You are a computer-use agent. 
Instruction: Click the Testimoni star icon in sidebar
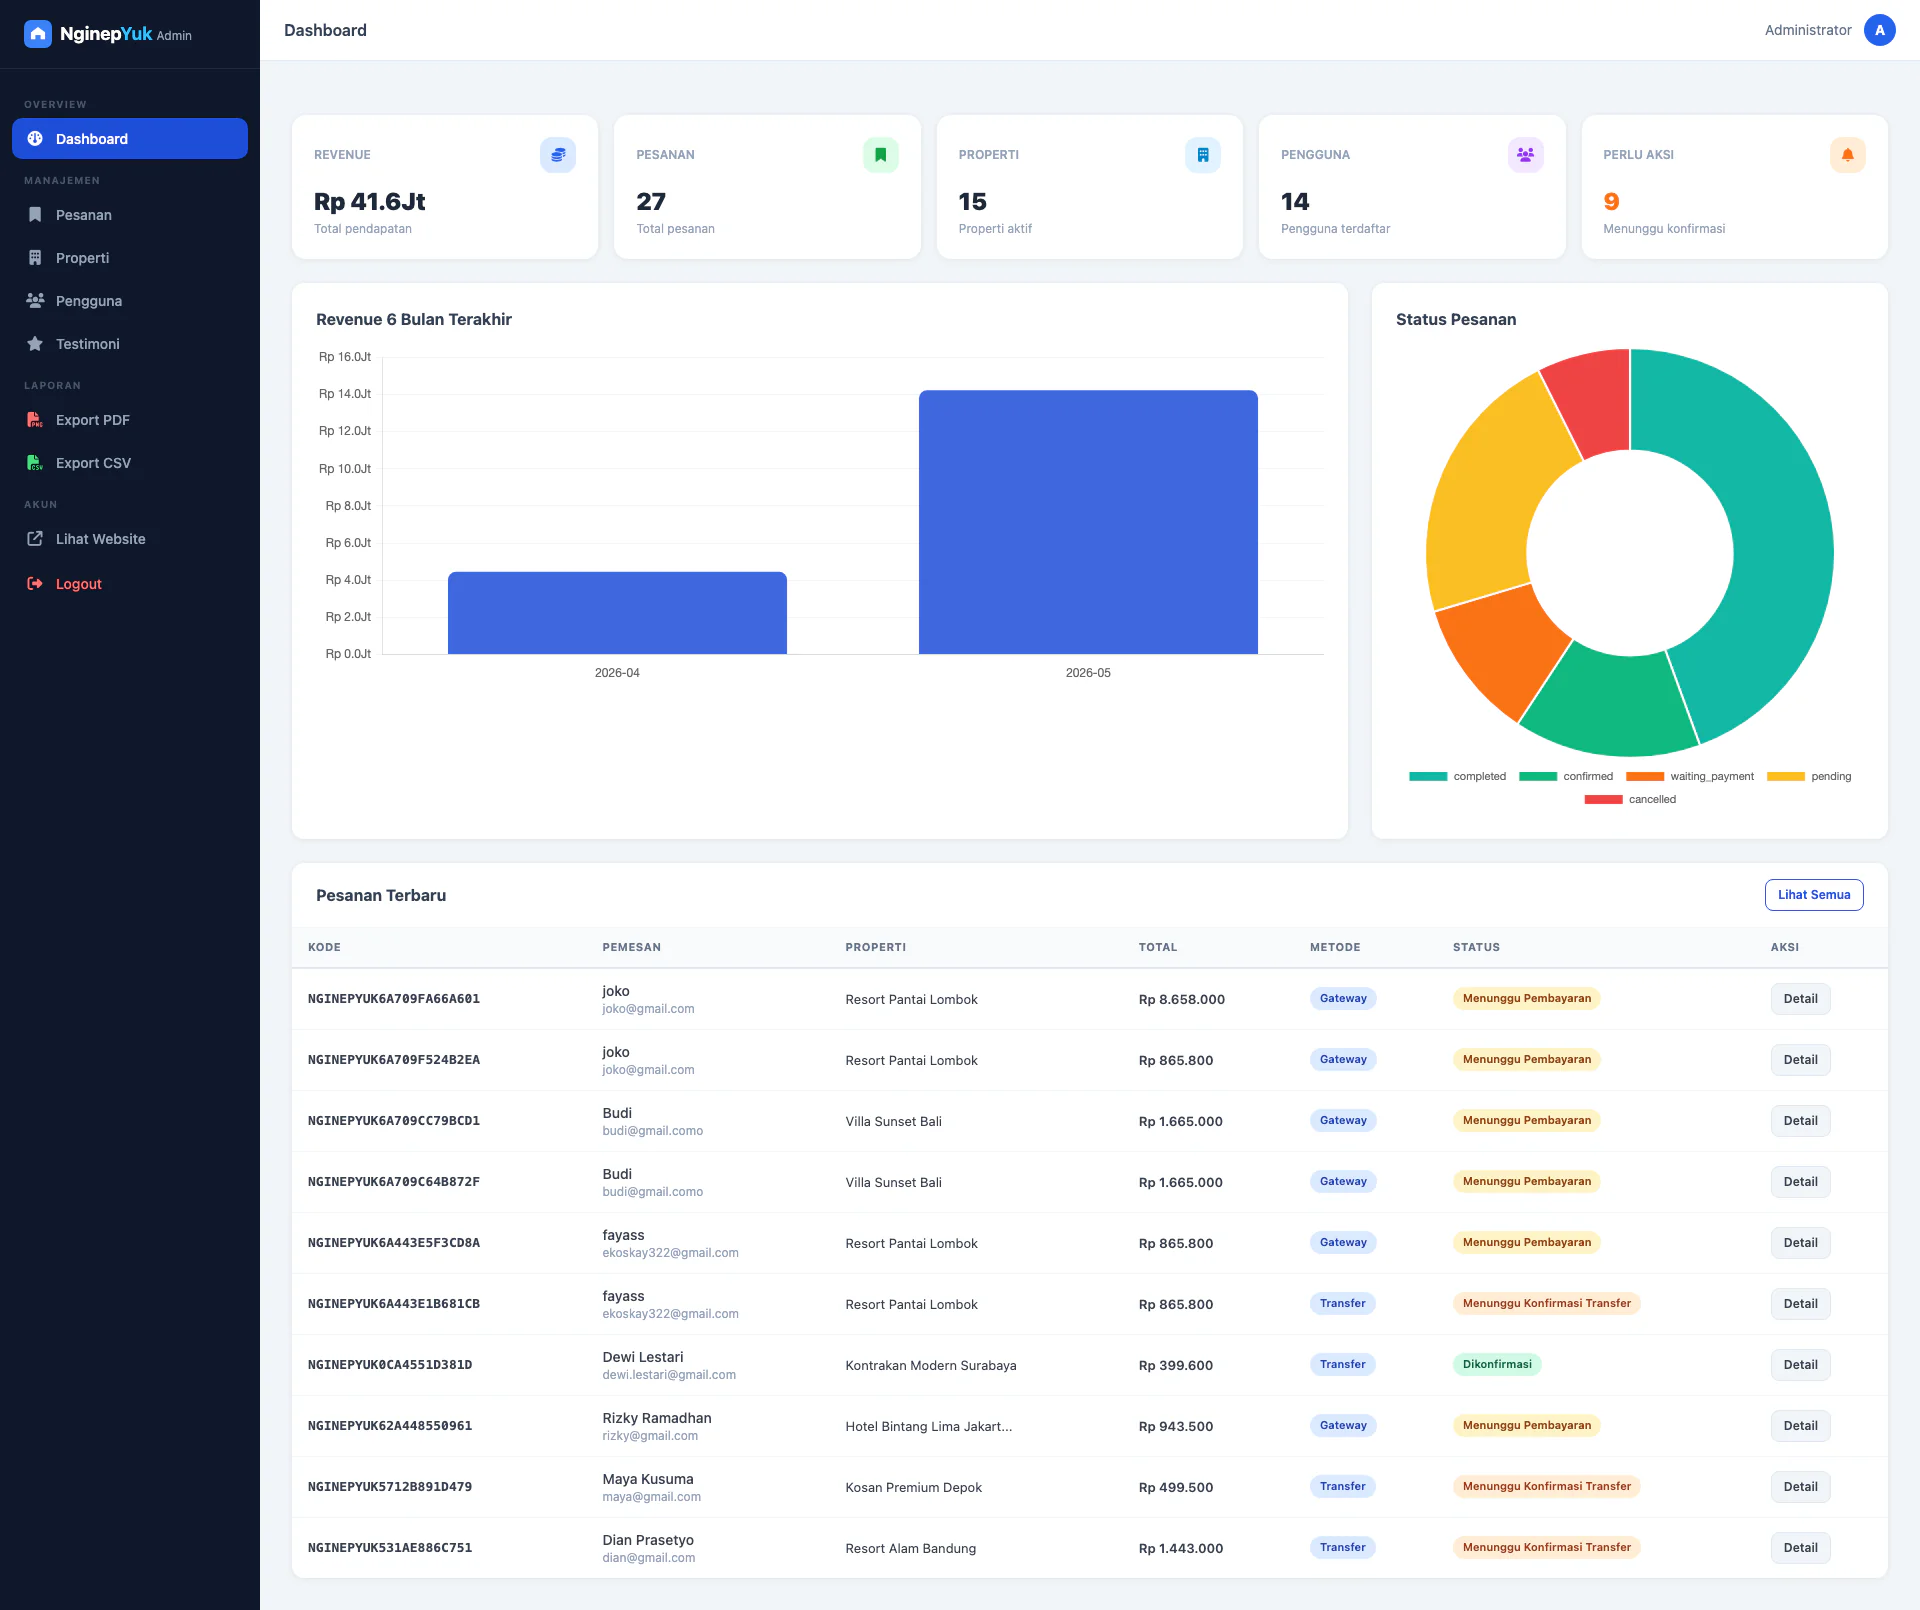tap(35, 343)
